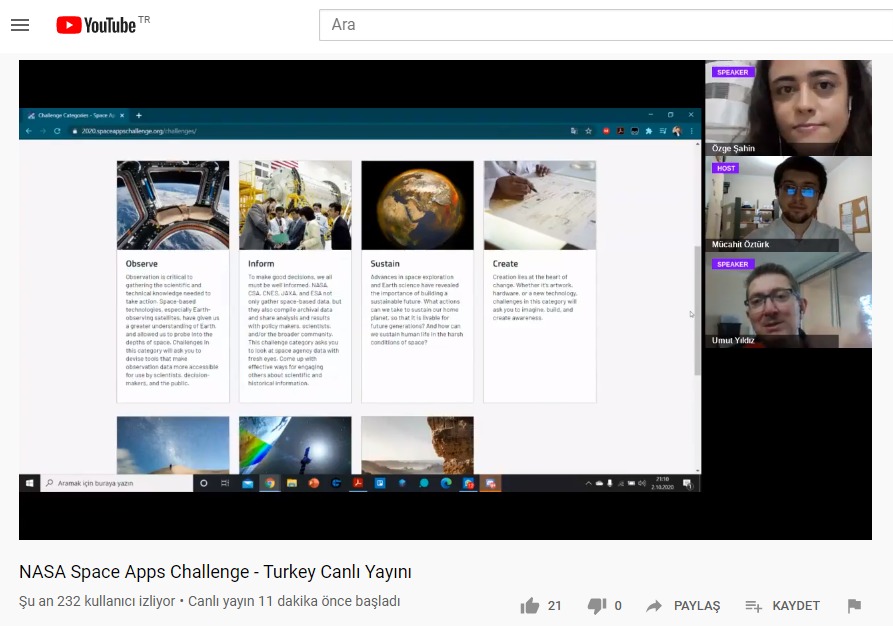Image resolution: width=893 pixels, height=626 pixels.
Task: Click the 'Inform' card heading
Action: [x=261, y=264]
